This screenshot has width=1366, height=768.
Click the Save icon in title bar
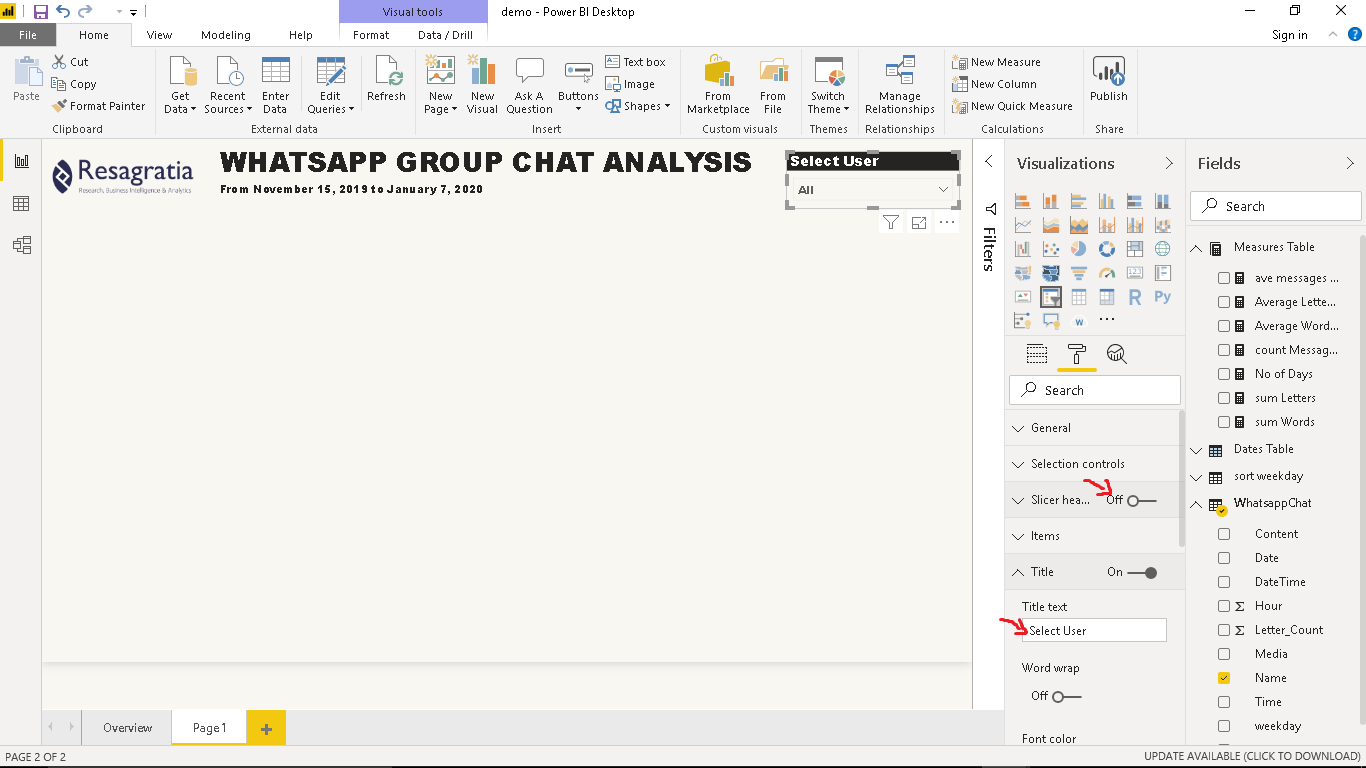[x=41, y=12]
